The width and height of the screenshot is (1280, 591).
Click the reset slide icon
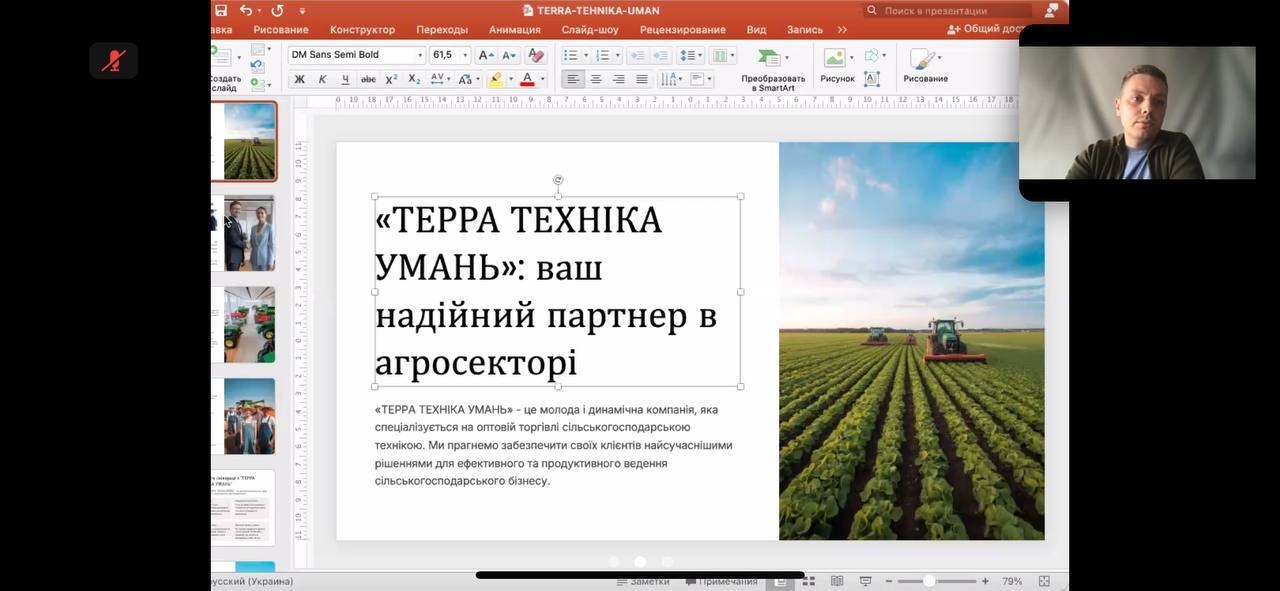(258, 66)
